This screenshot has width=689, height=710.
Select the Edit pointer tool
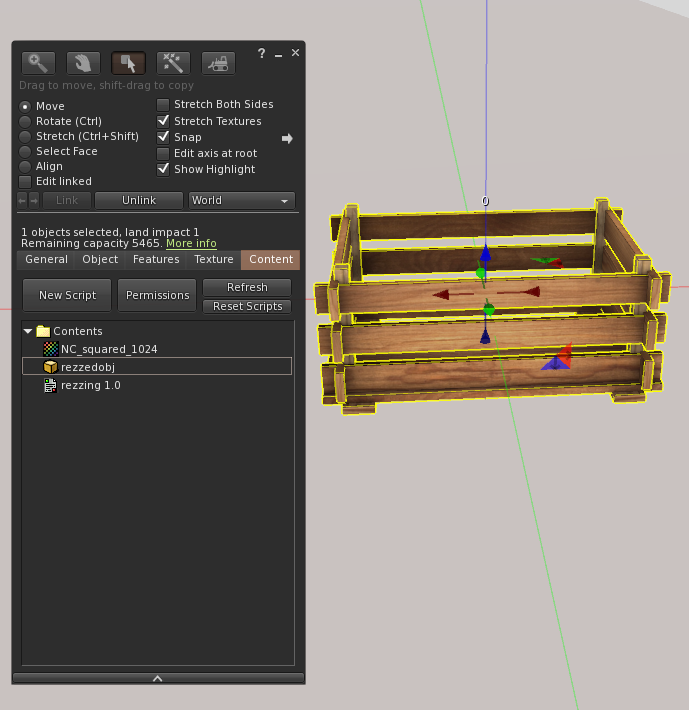(x=128, y=63)
